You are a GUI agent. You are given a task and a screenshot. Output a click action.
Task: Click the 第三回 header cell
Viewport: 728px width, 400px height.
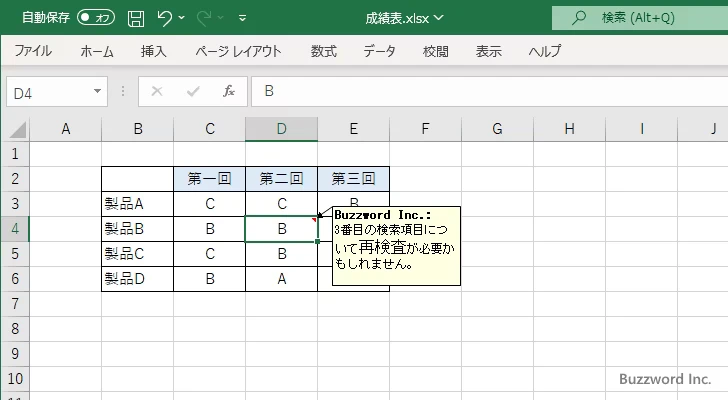click(353, 179)
